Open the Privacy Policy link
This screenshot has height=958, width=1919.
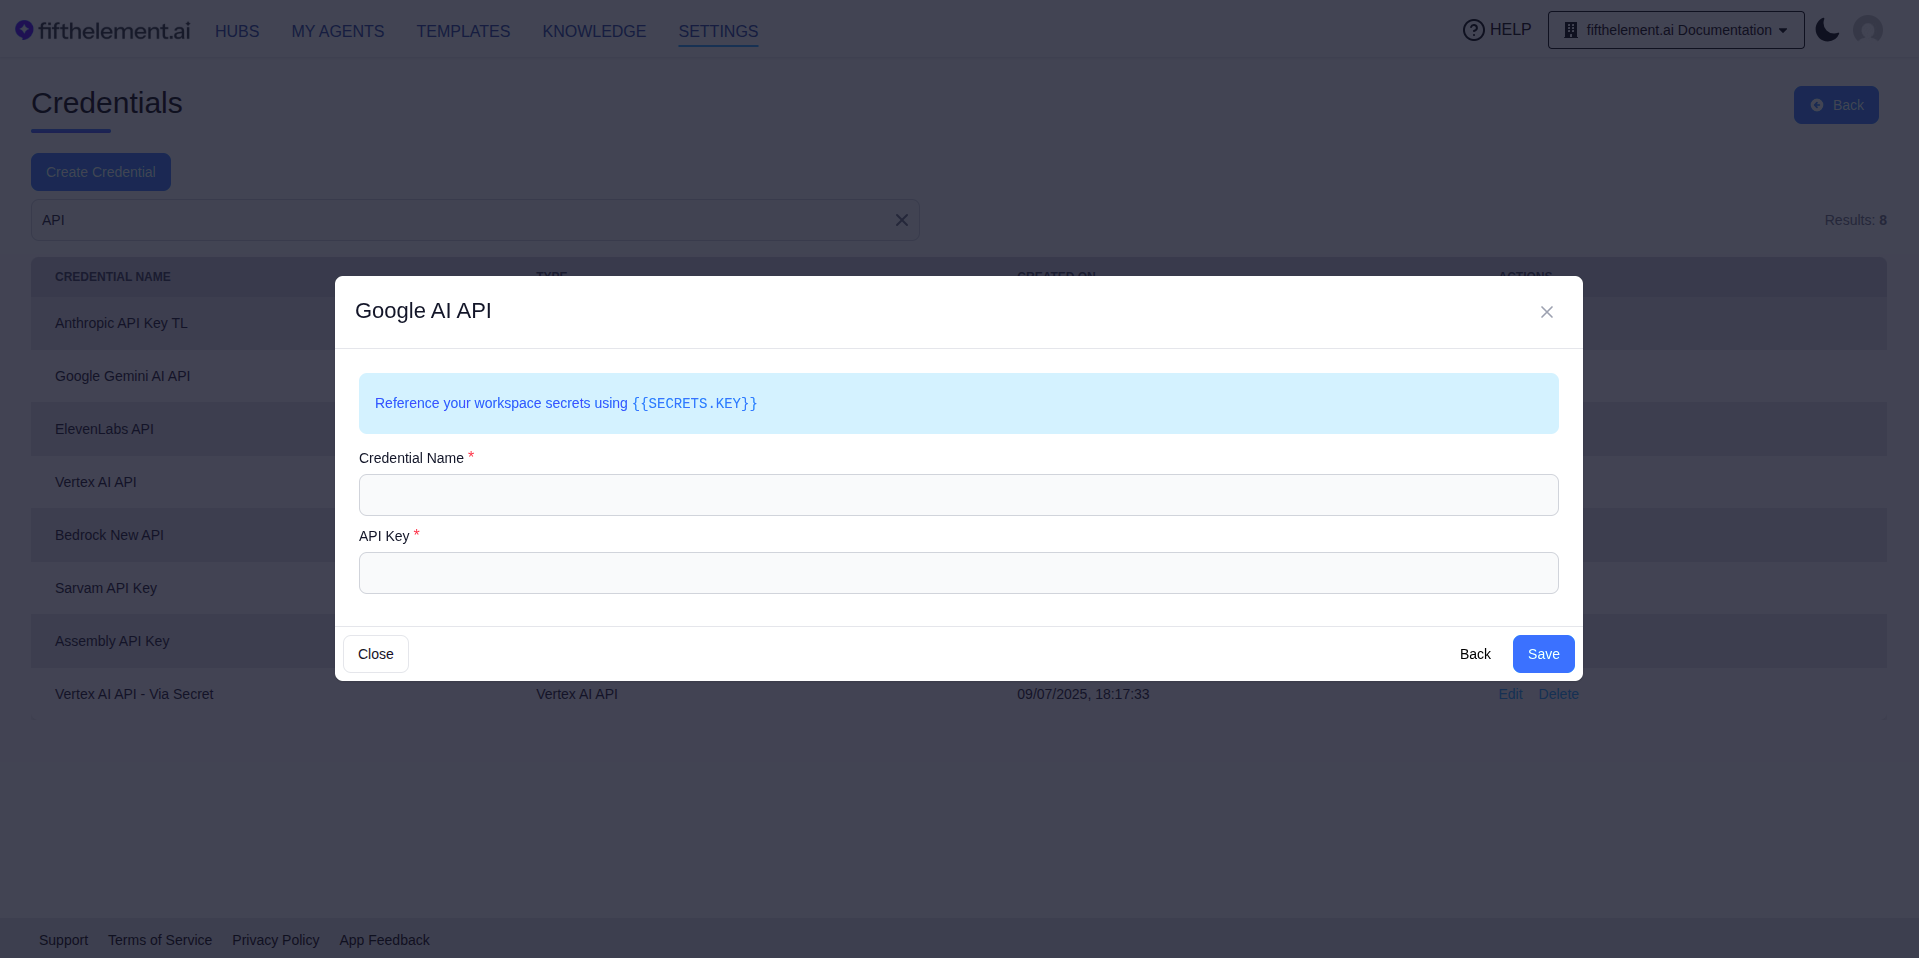tap(276, 940)
